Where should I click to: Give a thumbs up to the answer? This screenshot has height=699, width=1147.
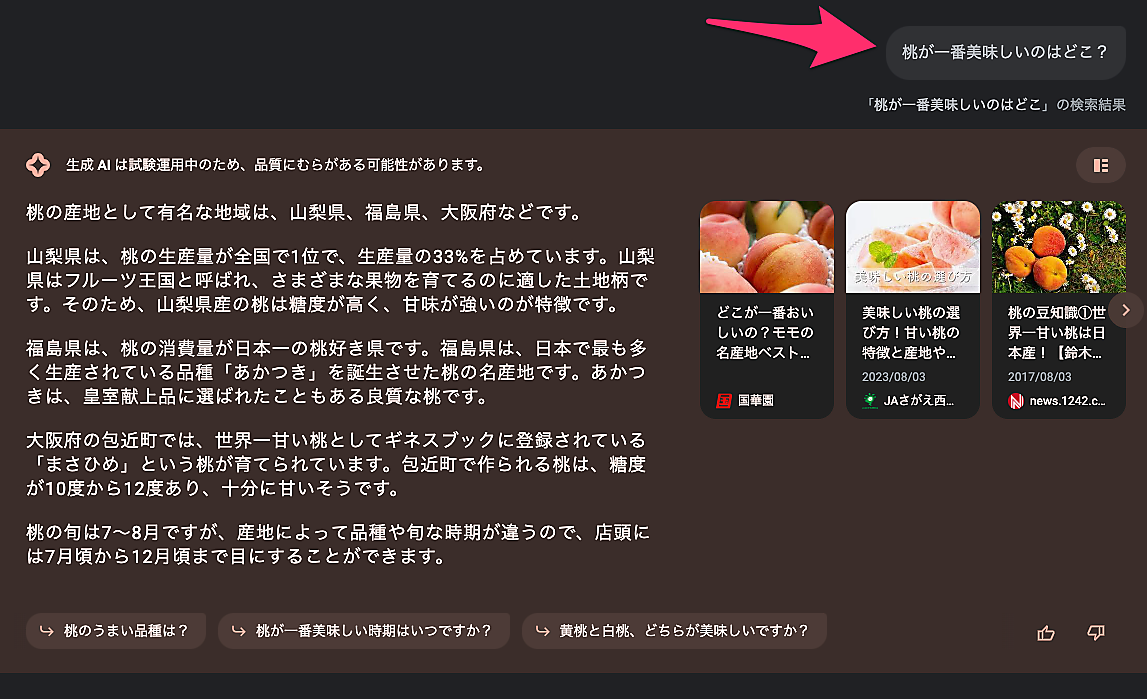(x=1046, y=632)
